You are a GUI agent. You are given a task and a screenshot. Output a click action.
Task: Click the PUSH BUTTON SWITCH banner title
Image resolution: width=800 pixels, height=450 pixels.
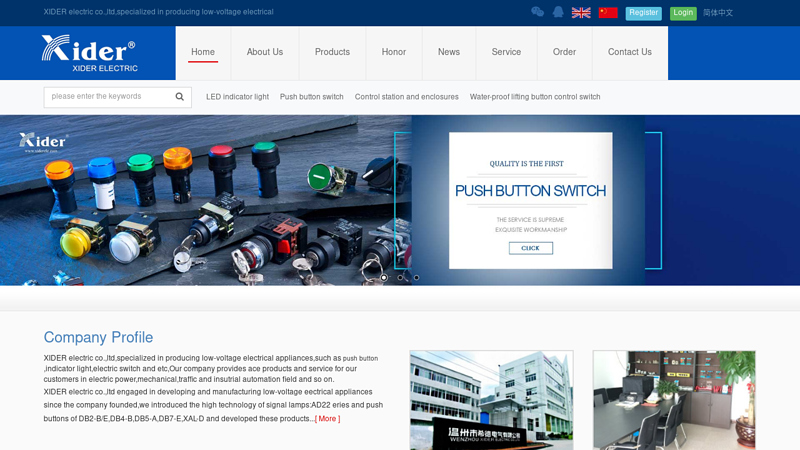(531, 191)
